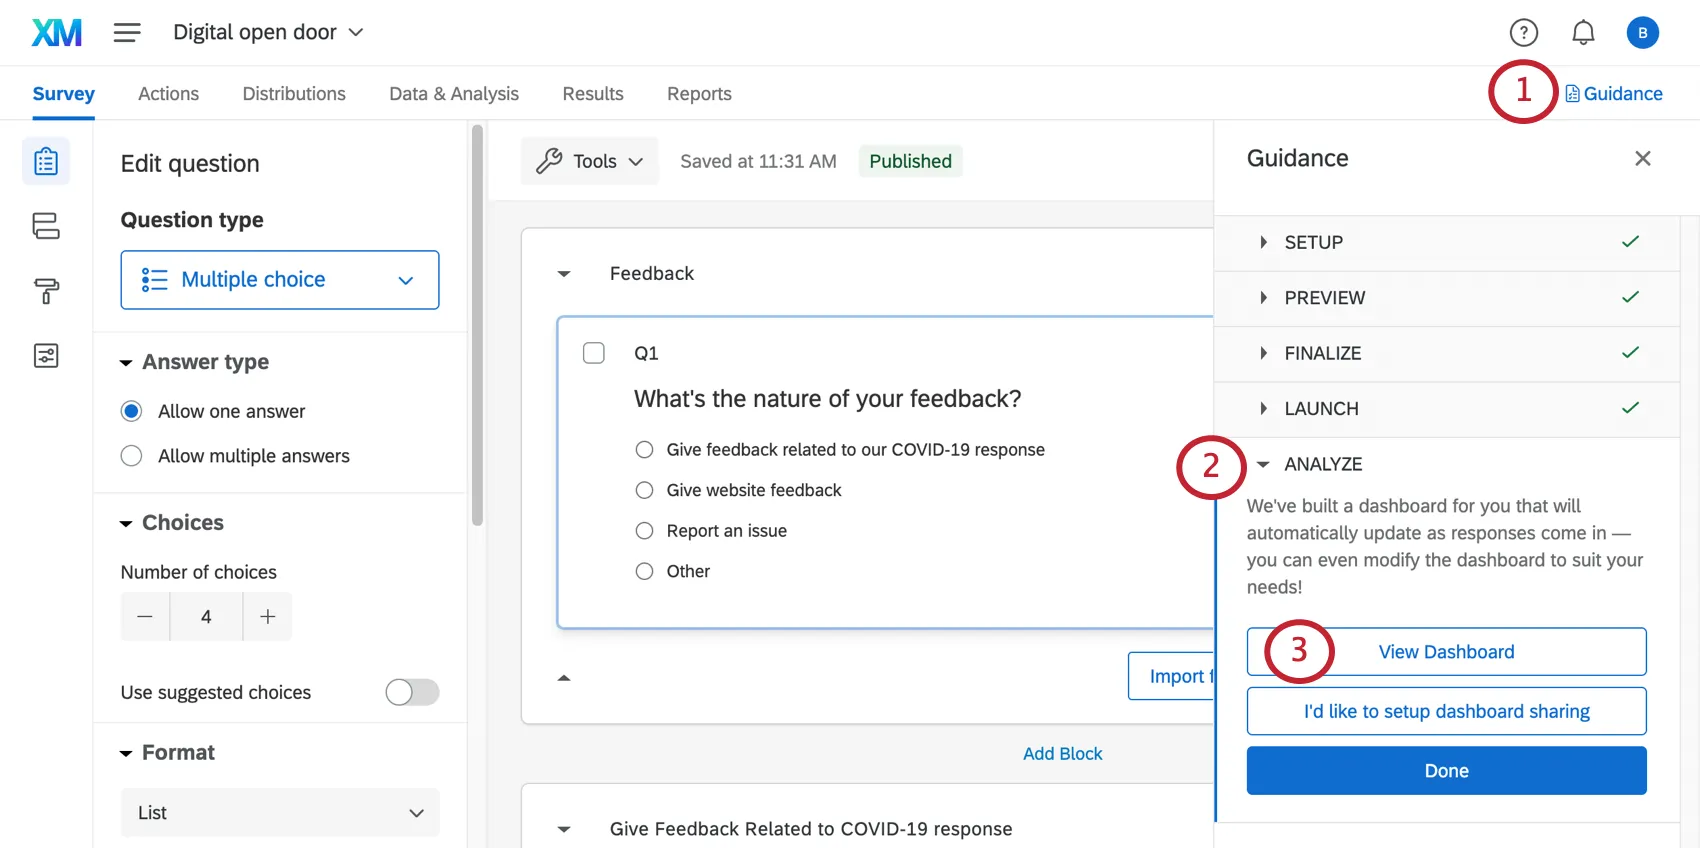Tick the Q1 question checkbox
The image size is (1700, 848).
(594, 353)
